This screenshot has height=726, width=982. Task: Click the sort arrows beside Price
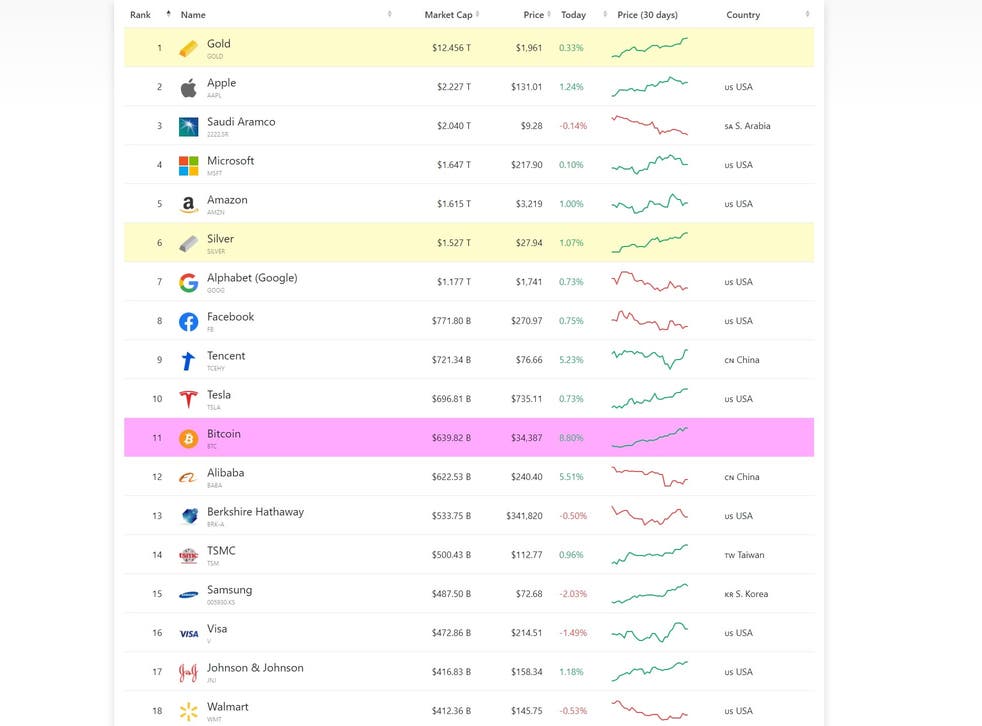pyautogui.click(x=549, y=14)
